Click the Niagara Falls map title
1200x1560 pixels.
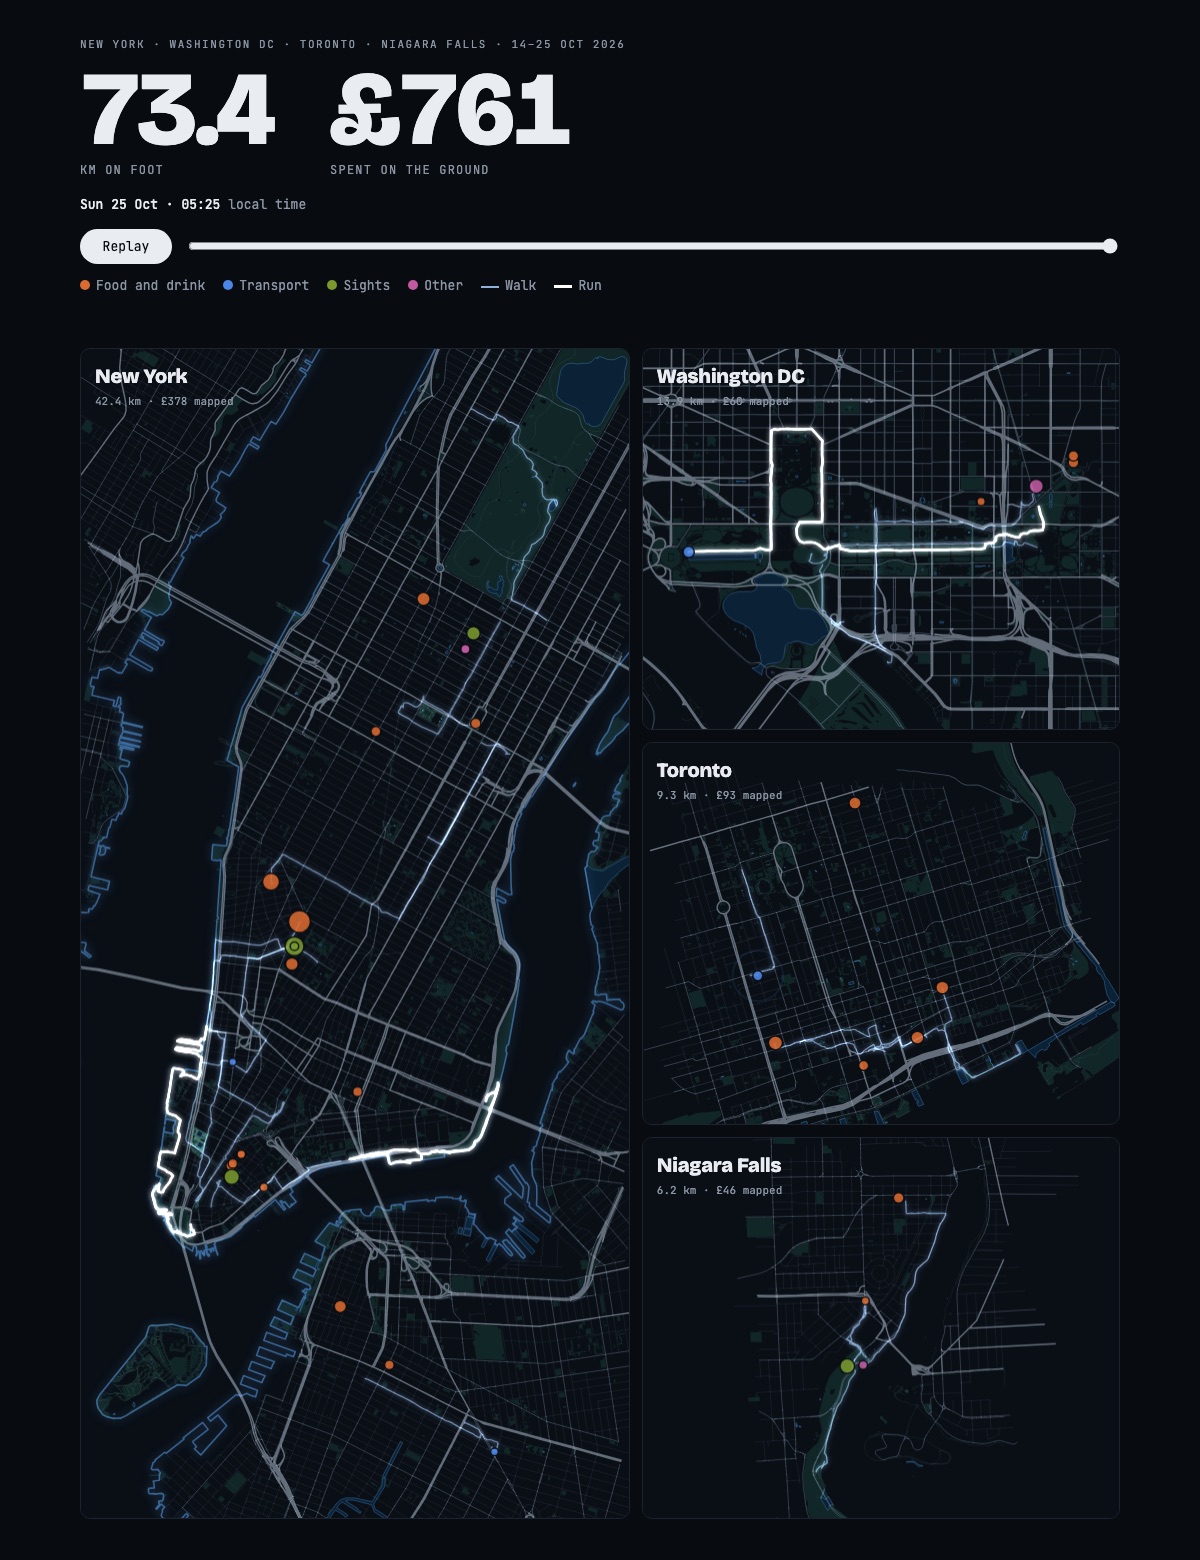click(x=719, y=1165)
